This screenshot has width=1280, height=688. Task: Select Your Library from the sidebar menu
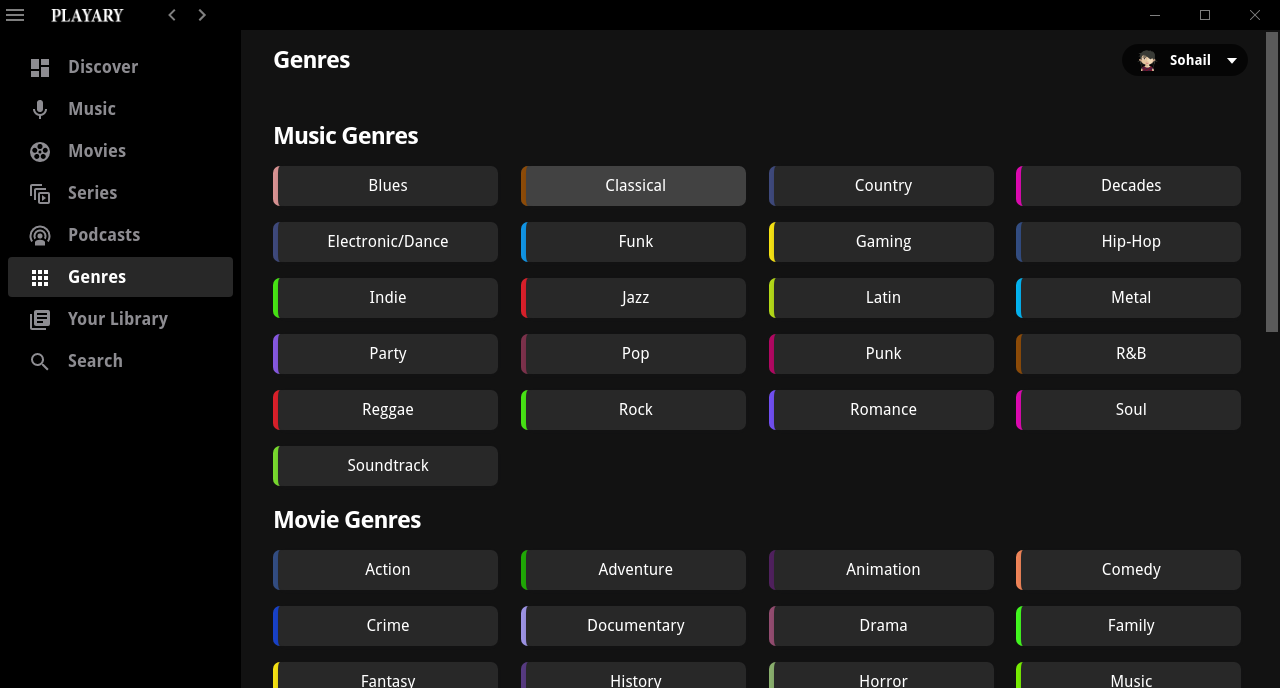(117, 318)
